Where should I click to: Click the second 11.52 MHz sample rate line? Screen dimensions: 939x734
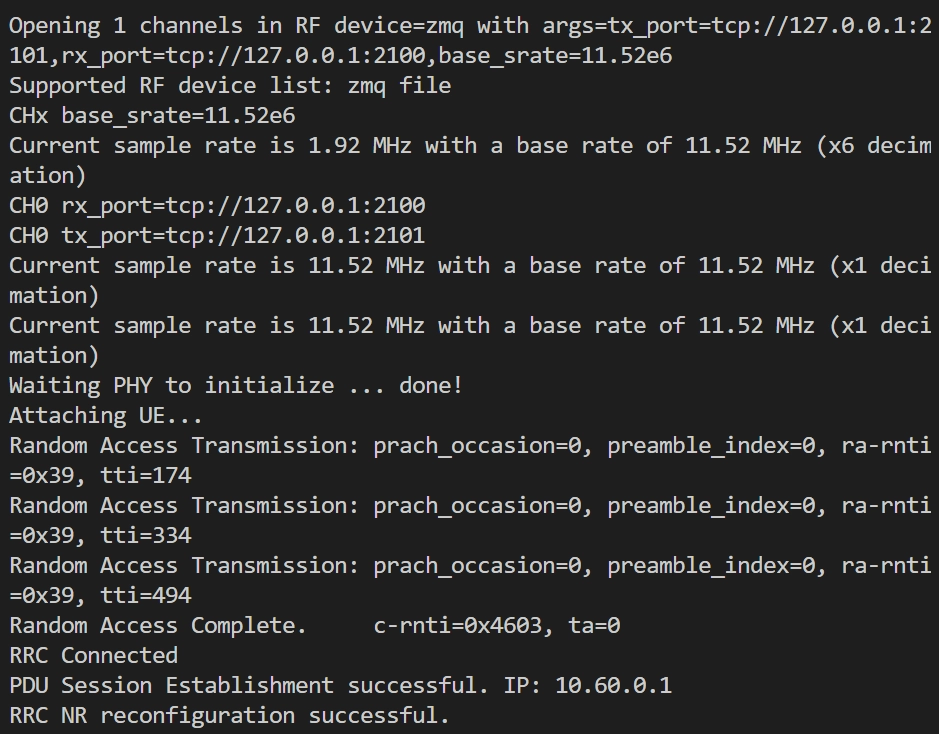point(471,340)
